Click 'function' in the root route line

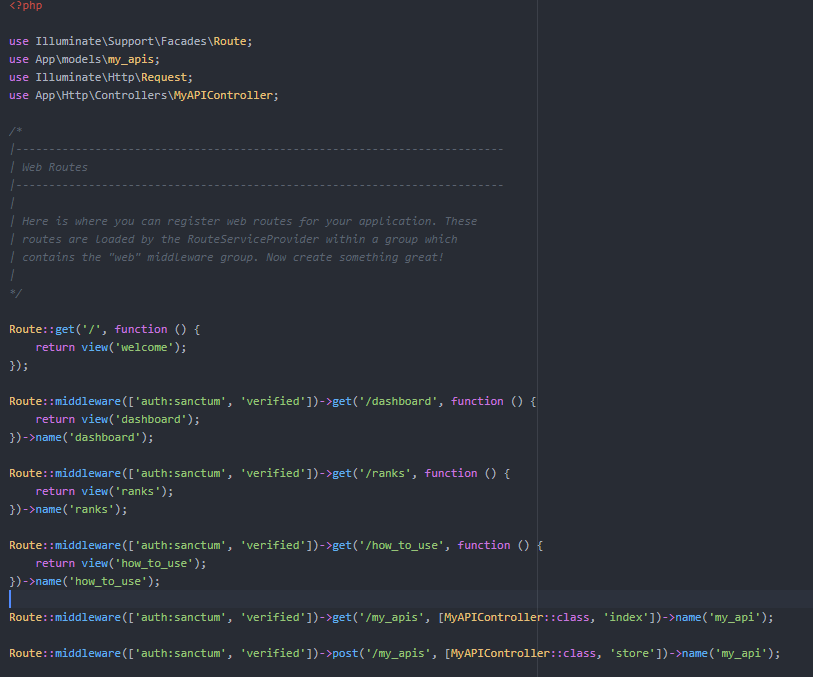click(141, 330)
